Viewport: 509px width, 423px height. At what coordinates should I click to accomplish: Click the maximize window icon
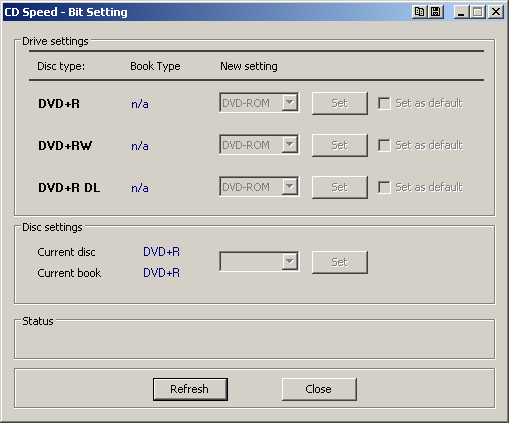tap(478, 12)
